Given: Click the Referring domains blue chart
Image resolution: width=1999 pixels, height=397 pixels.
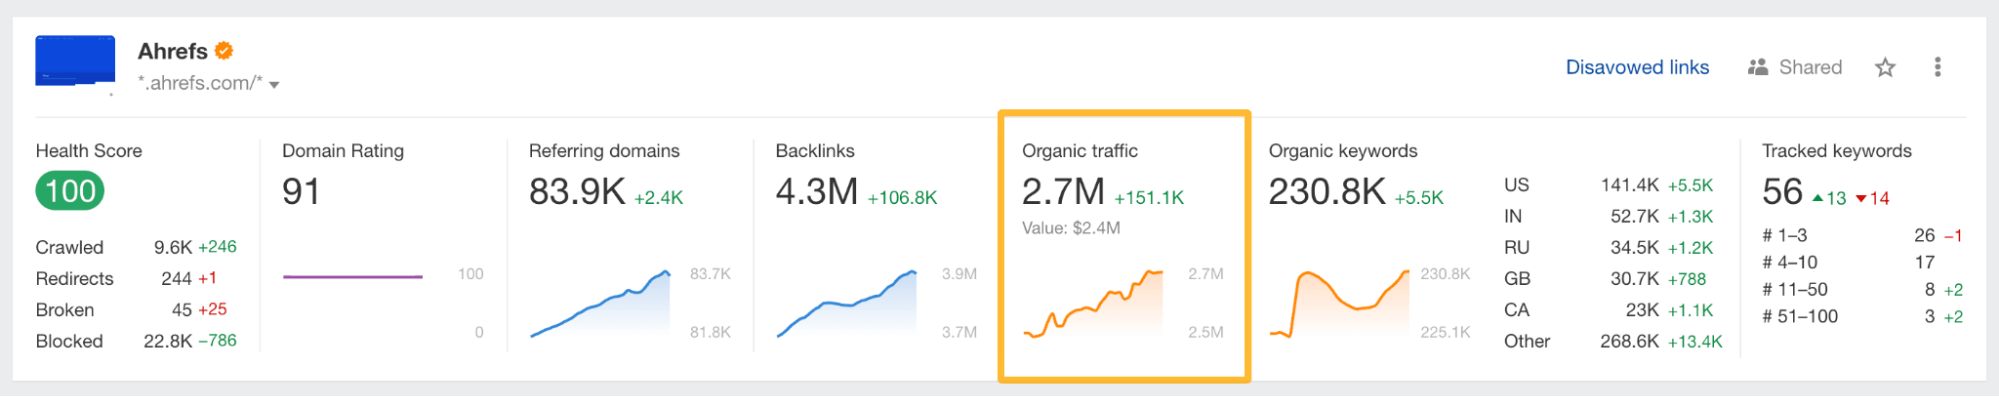Looking at the screenshot, I should [600, 303].
